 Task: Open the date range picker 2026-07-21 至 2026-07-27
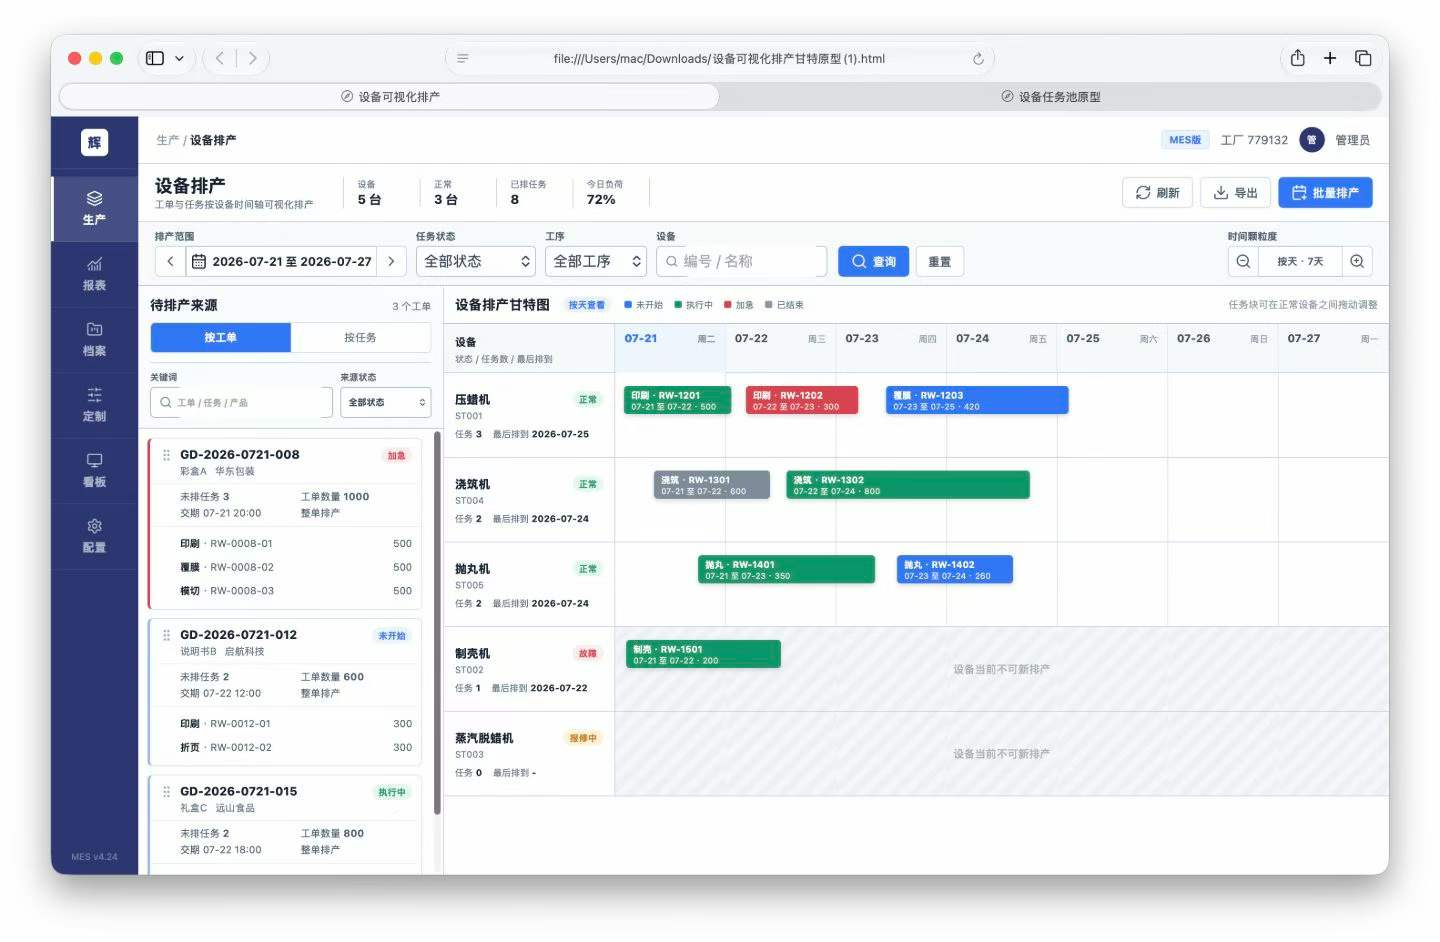[x=281, y=261]
